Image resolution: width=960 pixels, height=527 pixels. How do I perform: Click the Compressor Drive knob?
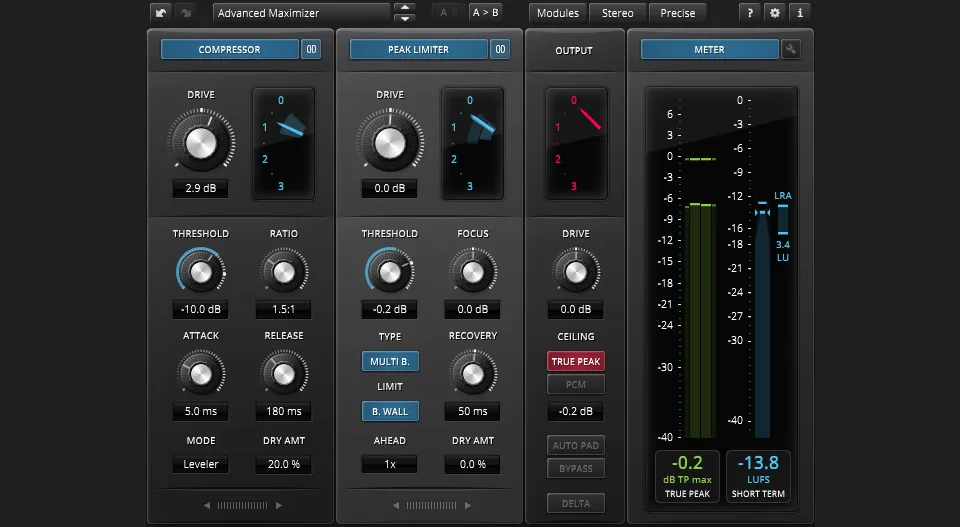pyautogui.click(x=201, y=142)
